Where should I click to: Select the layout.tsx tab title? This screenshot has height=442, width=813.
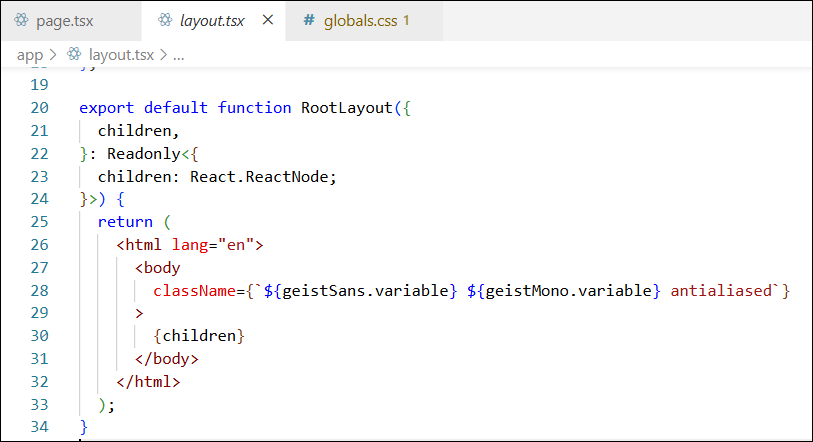(212, 20)
